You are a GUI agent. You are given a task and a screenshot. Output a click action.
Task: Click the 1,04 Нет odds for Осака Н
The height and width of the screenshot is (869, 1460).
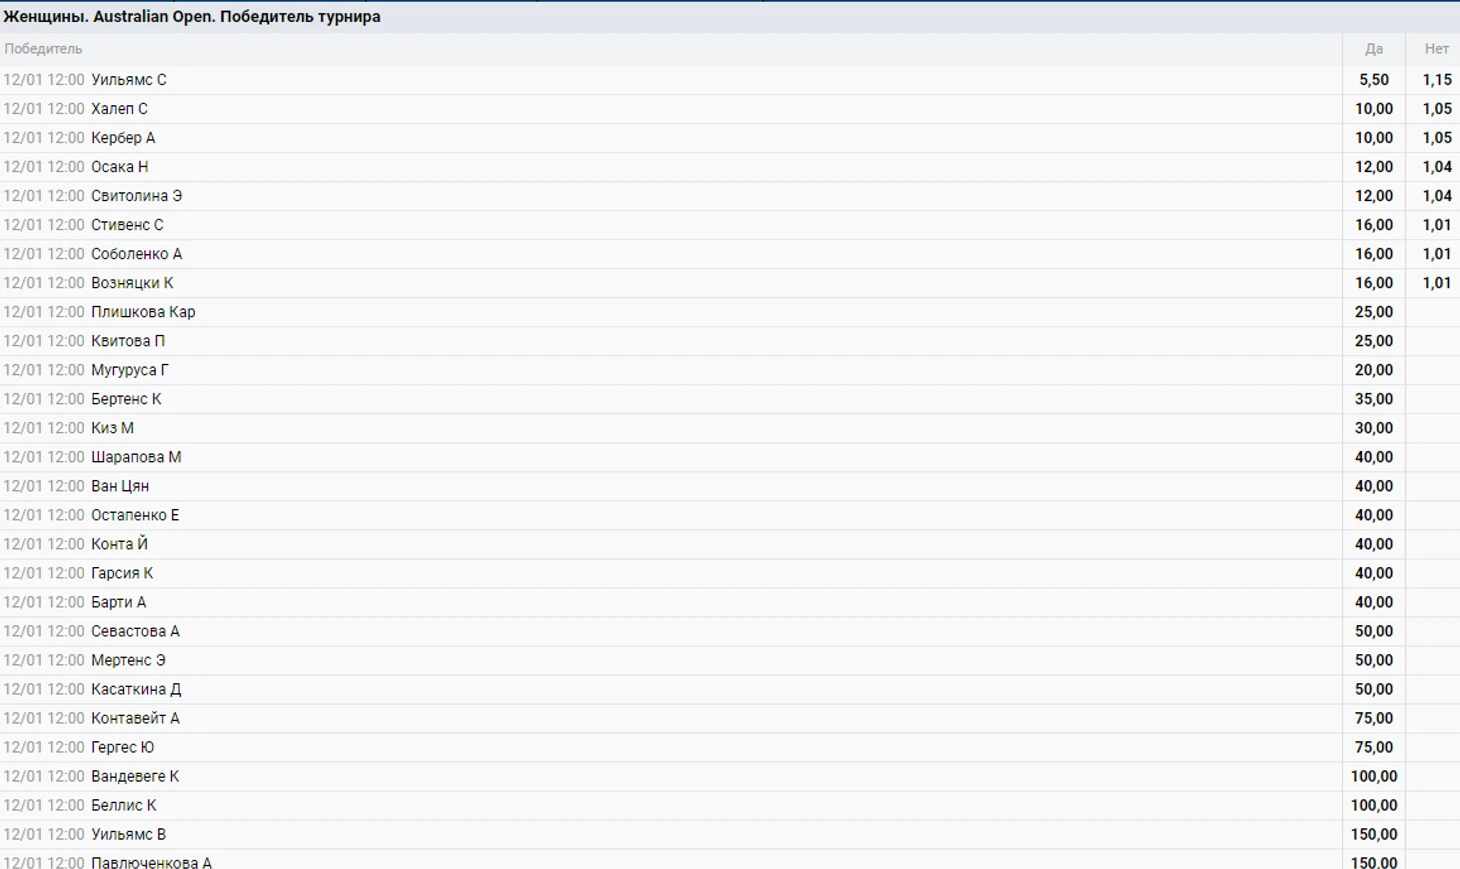point(1437,167)
